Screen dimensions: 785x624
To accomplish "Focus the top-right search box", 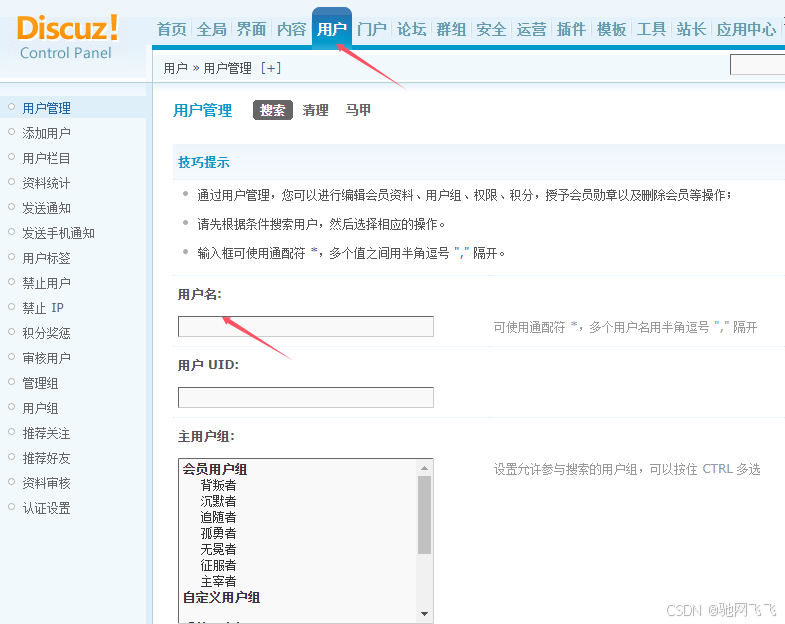I will tap(757, 65).
